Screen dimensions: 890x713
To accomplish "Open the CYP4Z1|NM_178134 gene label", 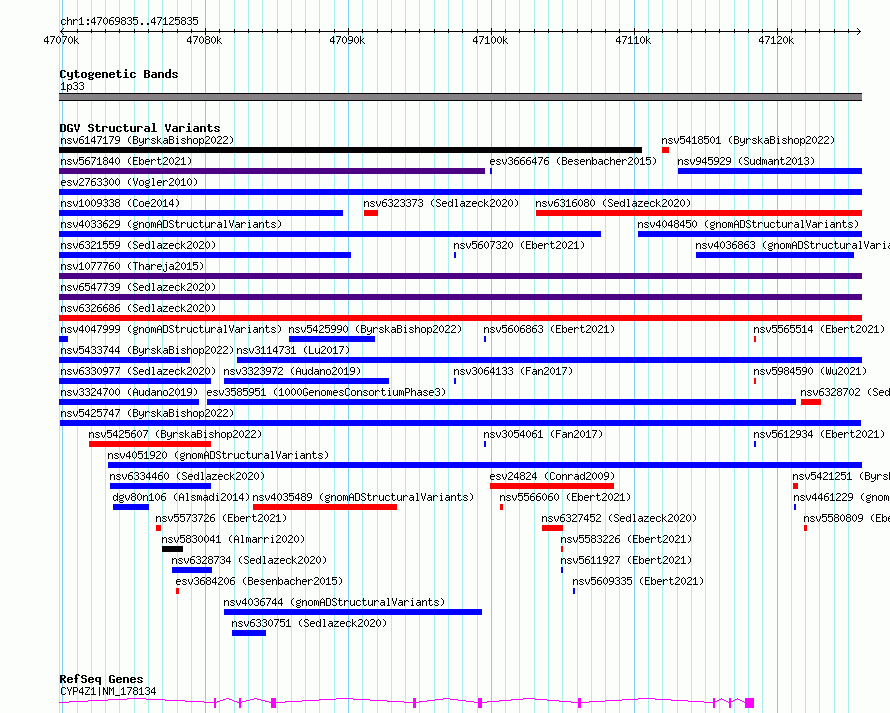I will 108,691.
